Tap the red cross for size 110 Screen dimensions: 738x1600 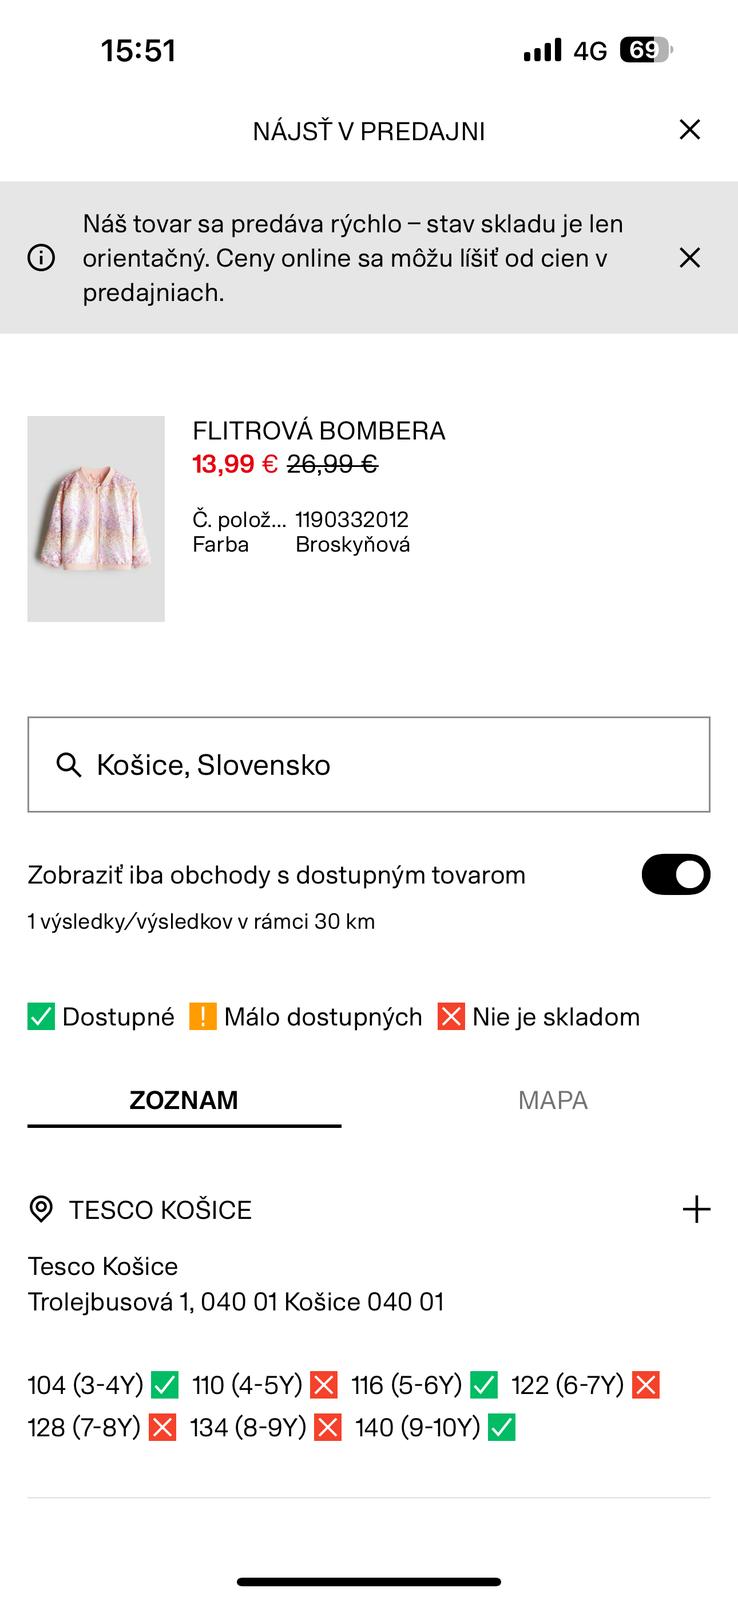pyautogui.click(x=324, y=1385)
